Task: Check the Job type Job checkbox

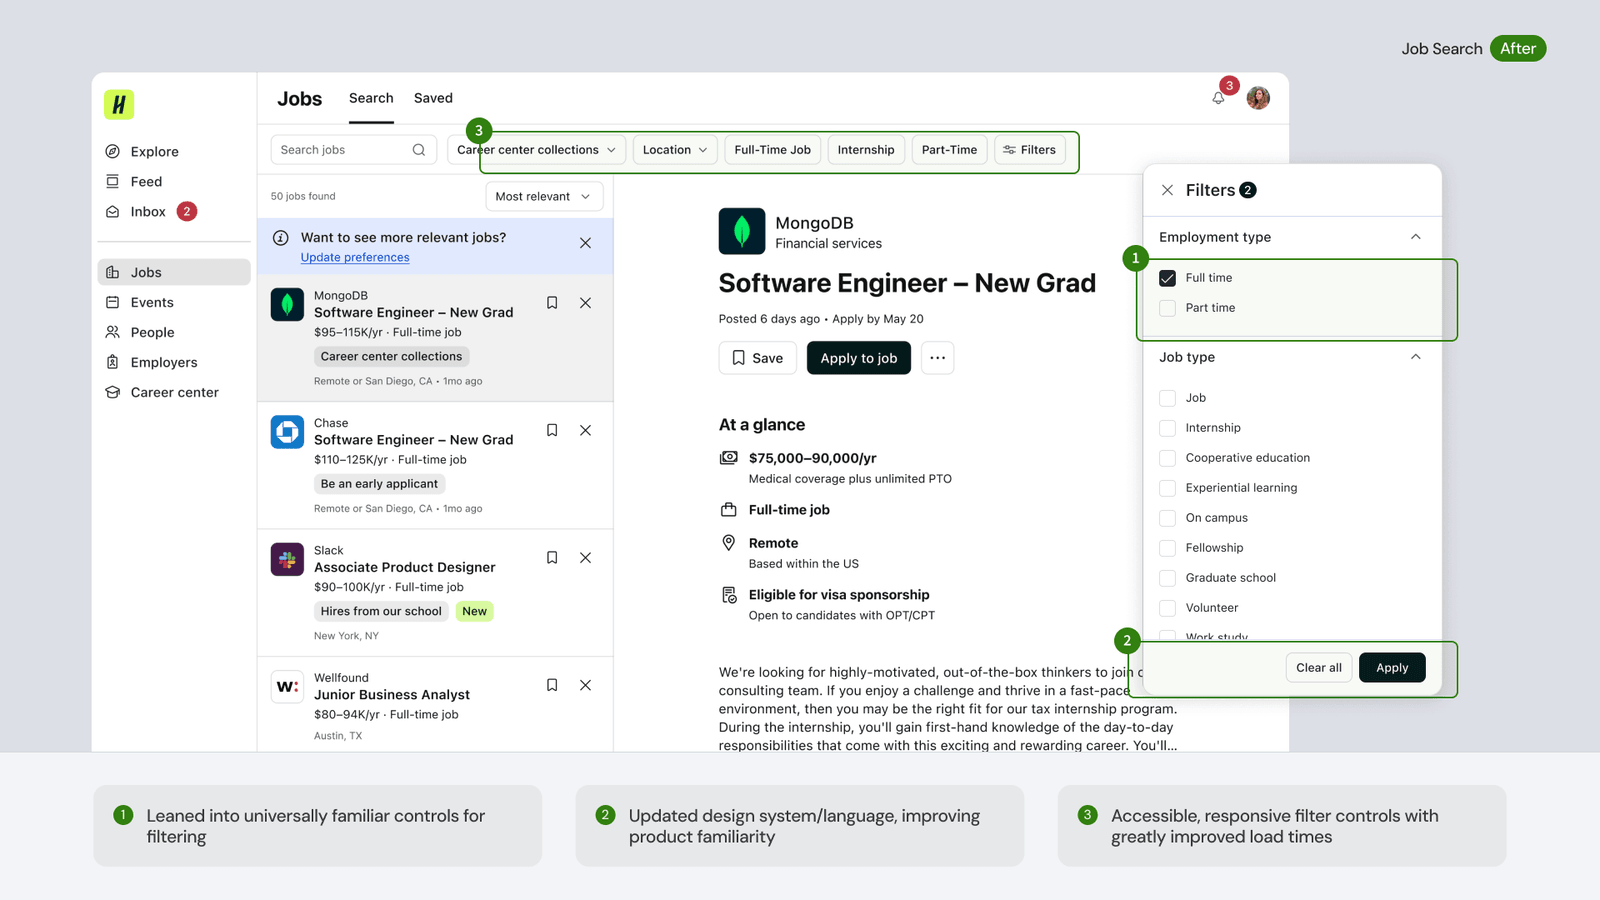Action: (1167, 398)
